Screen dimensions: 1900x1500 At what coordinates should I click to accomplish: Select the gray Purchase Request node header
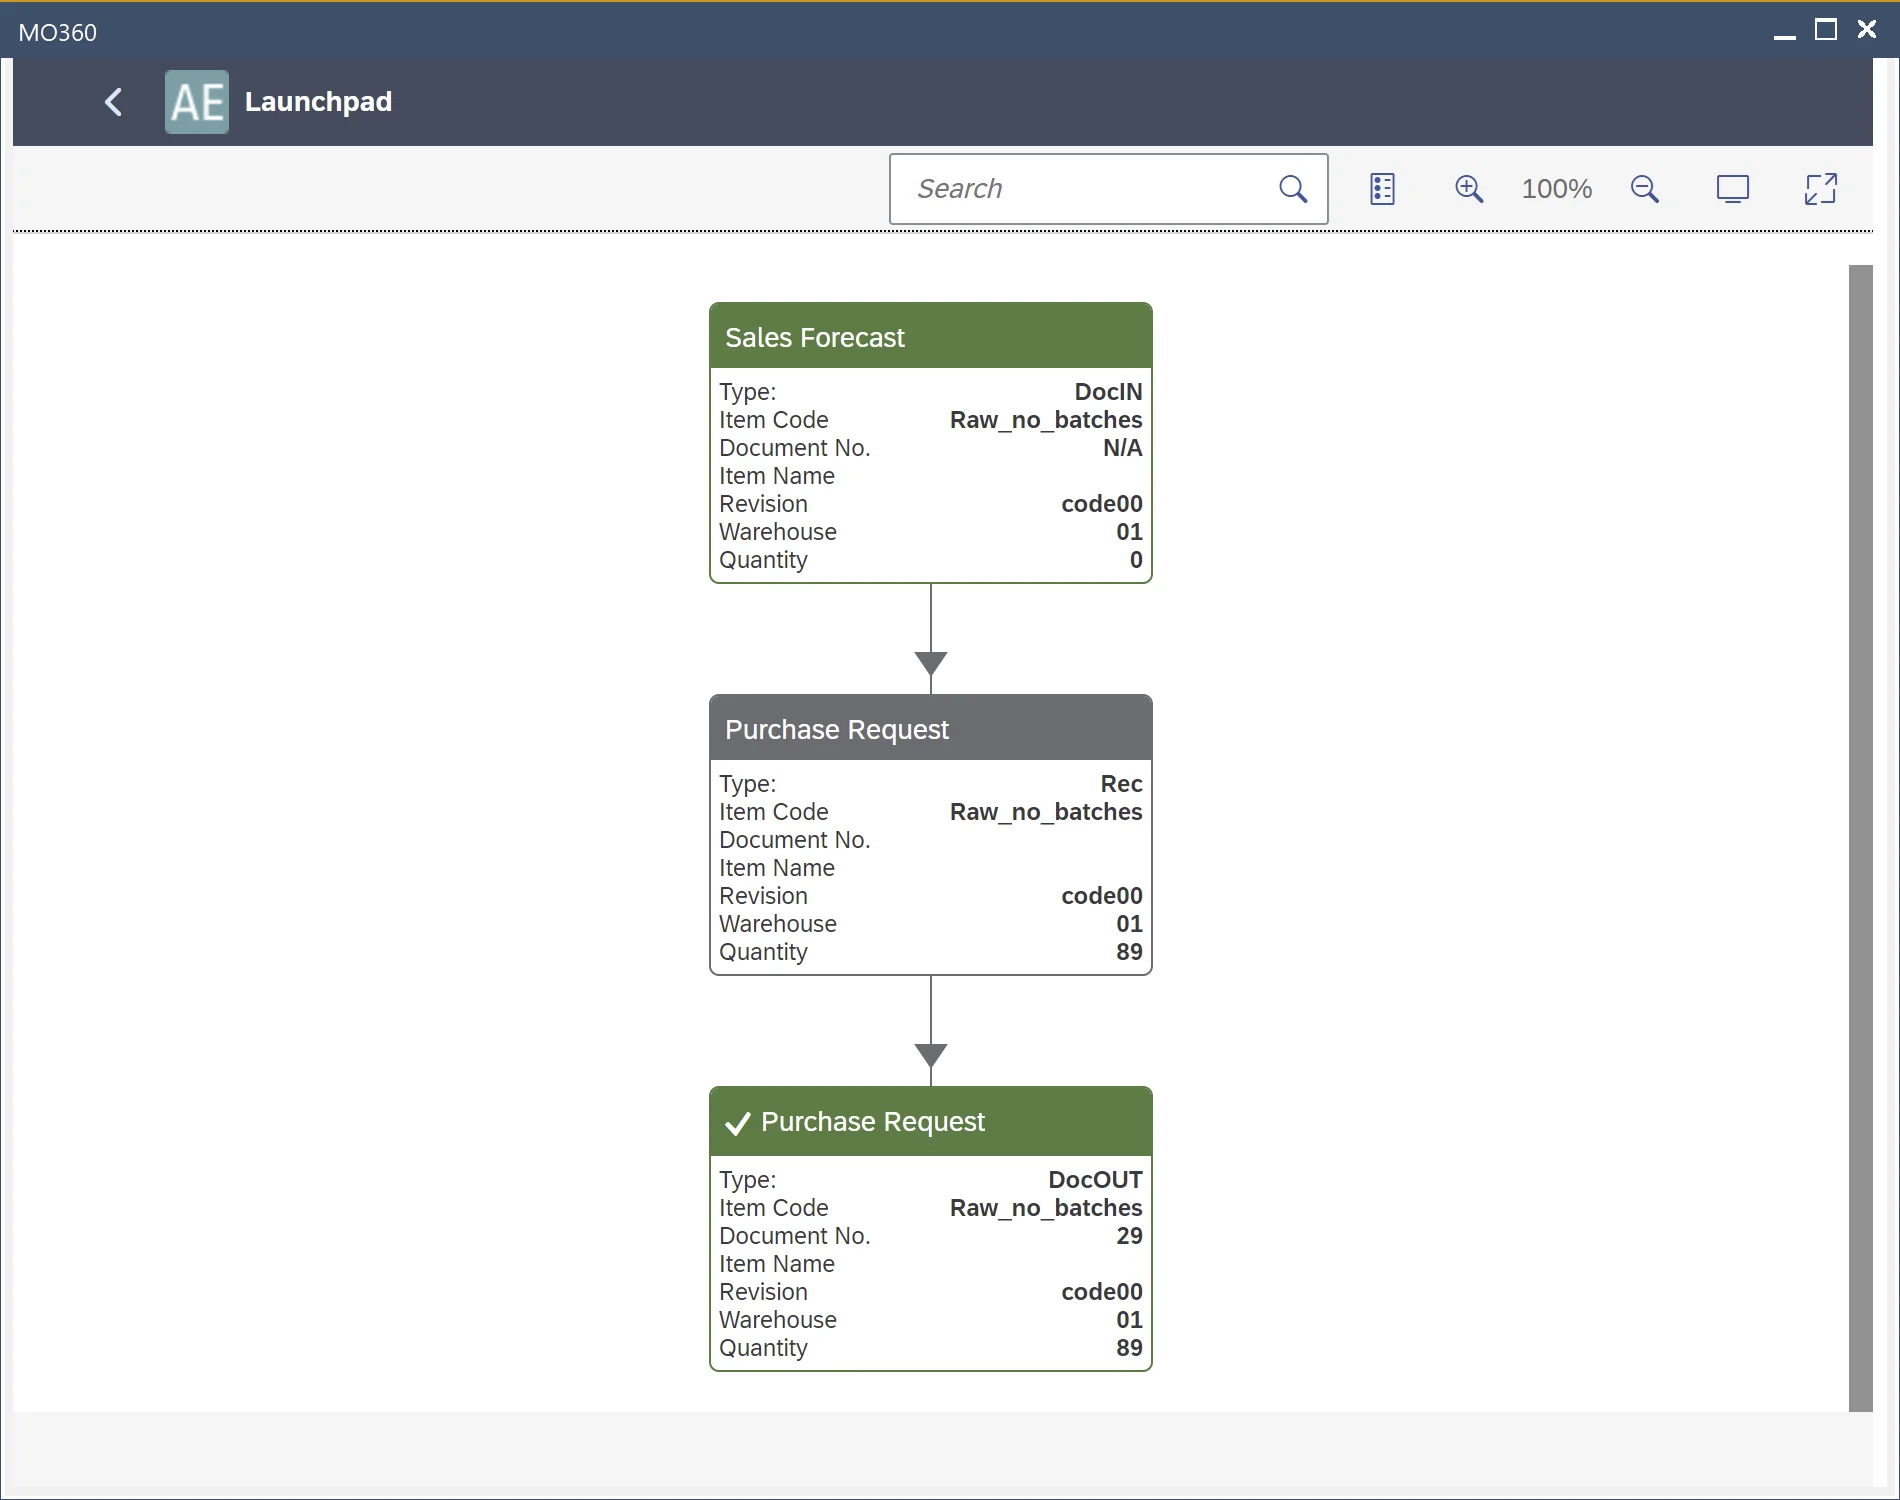click(x=930, y=729)
